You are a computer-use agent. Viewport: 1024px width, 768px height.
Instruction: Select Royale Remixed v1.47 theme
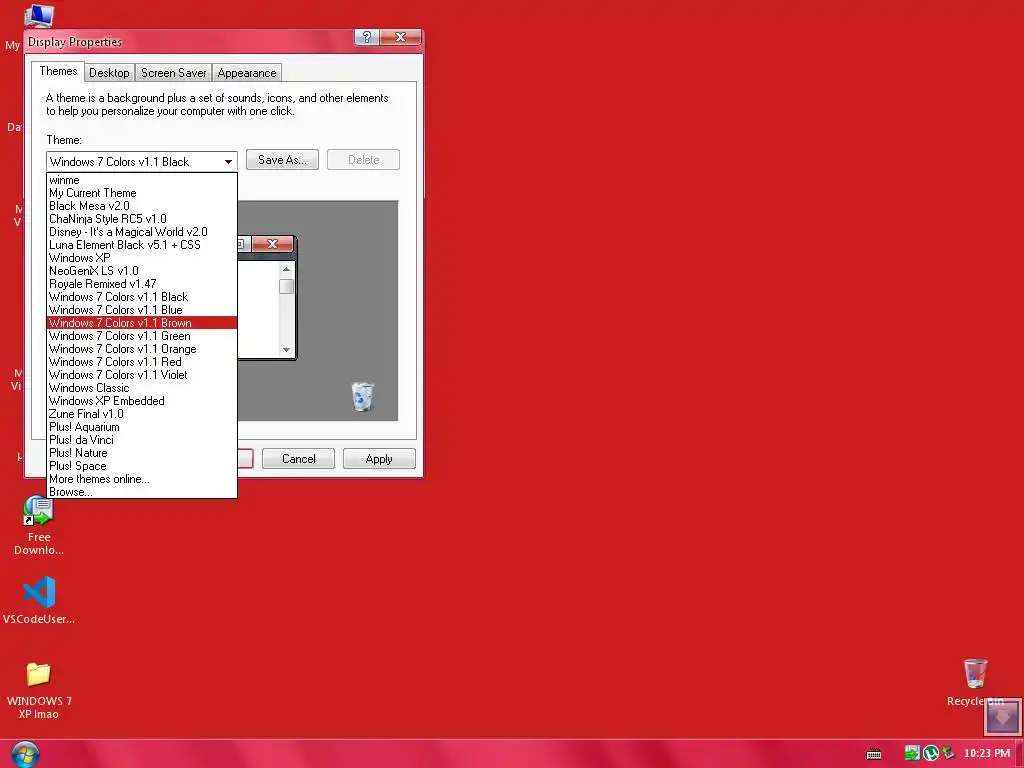142,284
